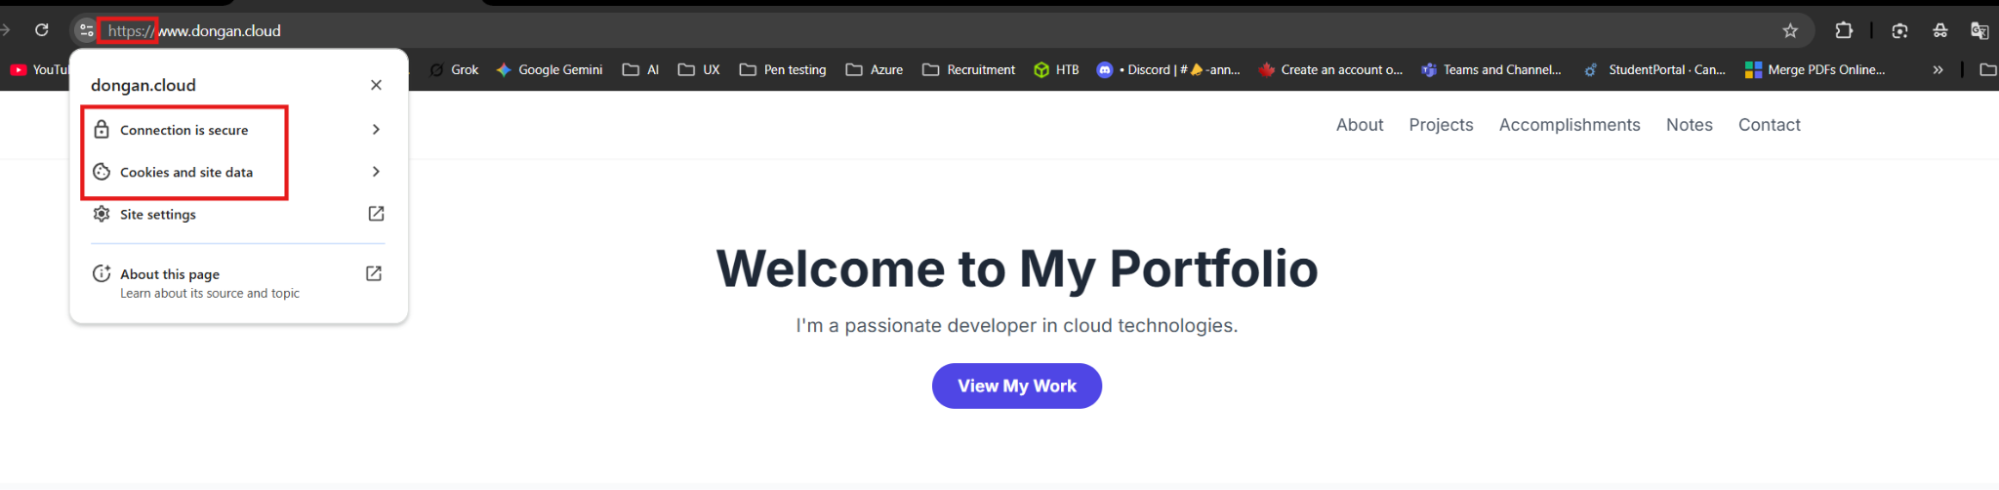Go to the Projects nav item

click(1441, 125)
